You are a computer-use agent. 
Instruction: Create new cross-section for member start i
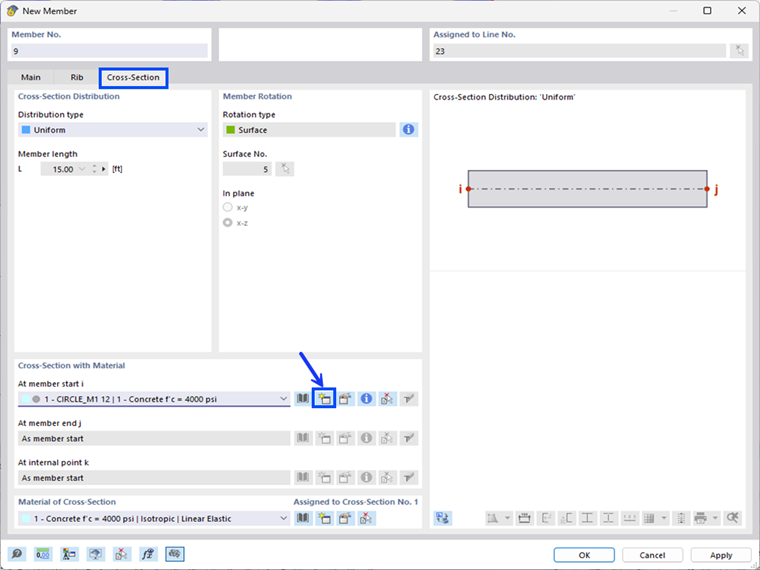324,399
